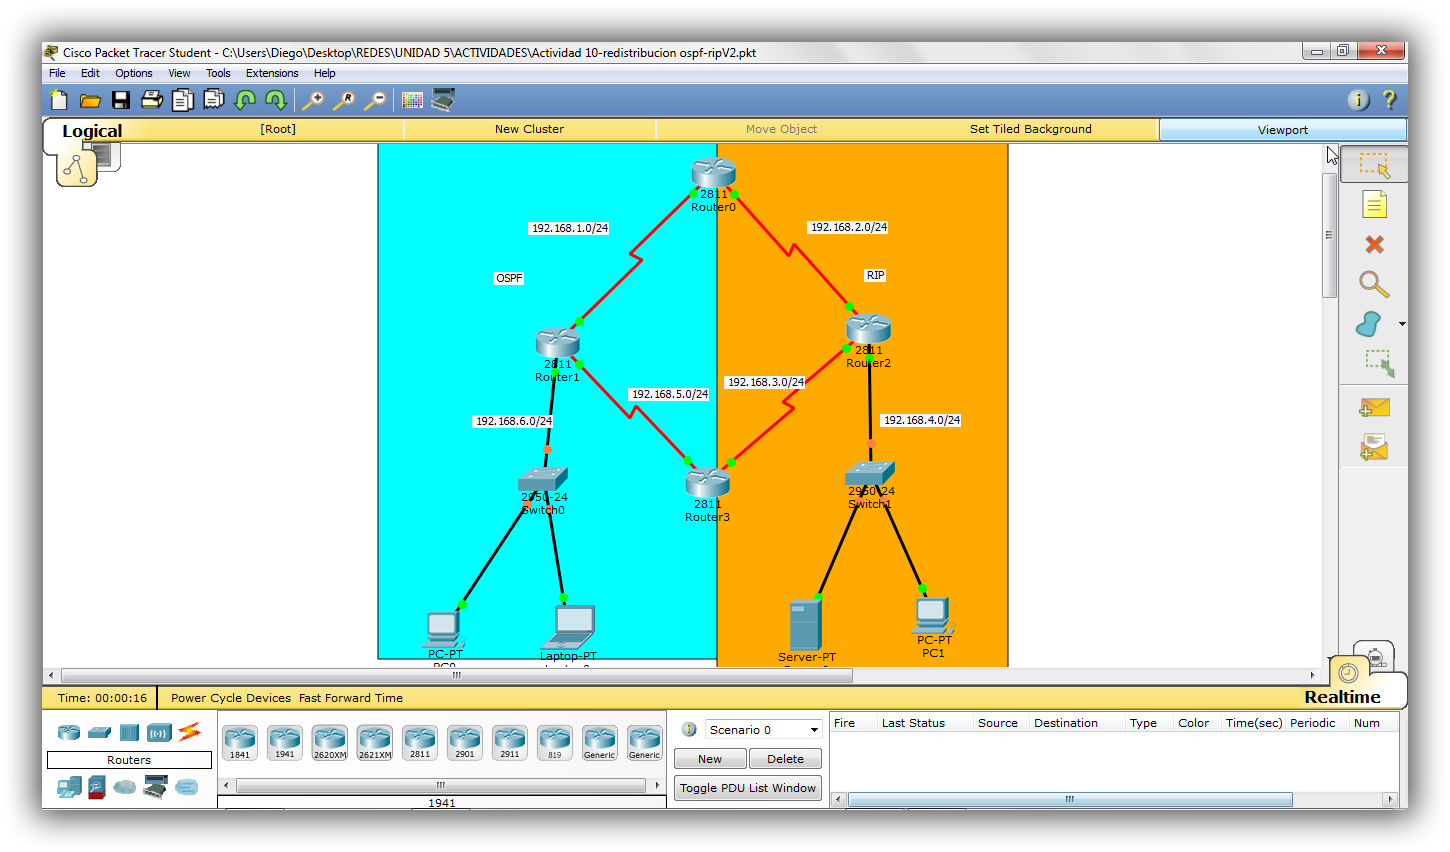Click New to create a scenario

(x=709, y=758)
